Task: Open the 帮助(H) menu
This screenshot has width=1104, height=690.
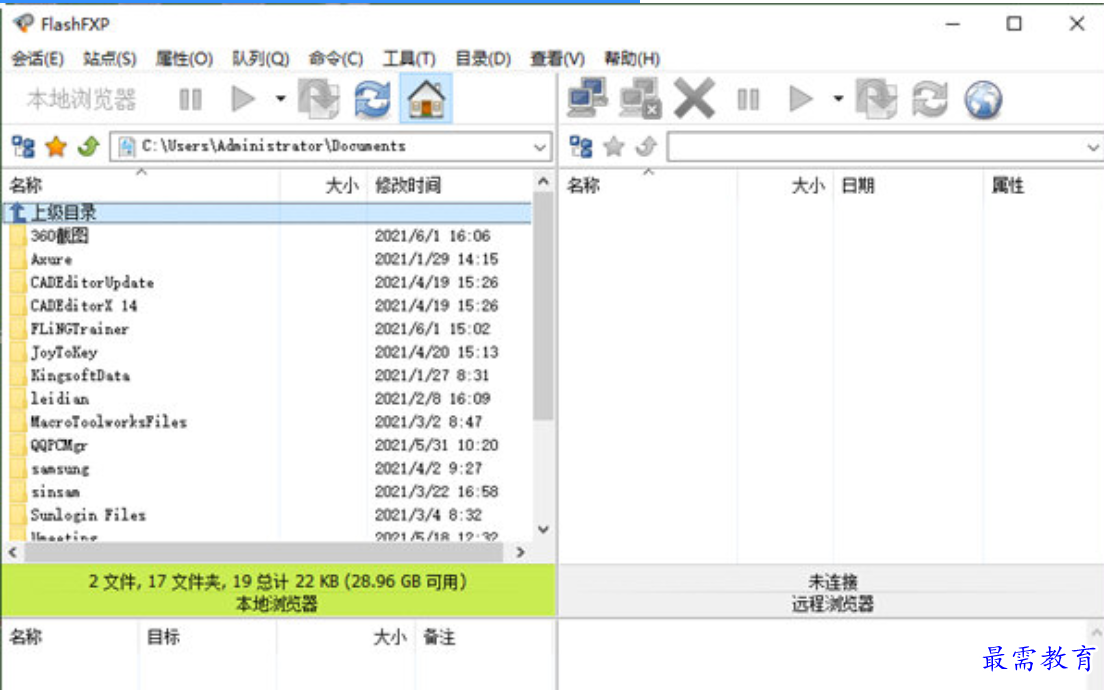Action: pyautogui.click(x=632, y=58)
